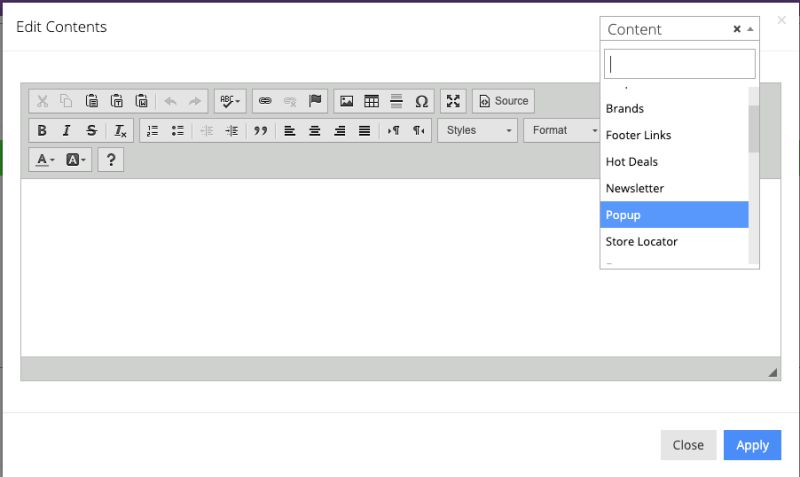
Task: Select Newsletter option
Action: (x=674, y=188)
